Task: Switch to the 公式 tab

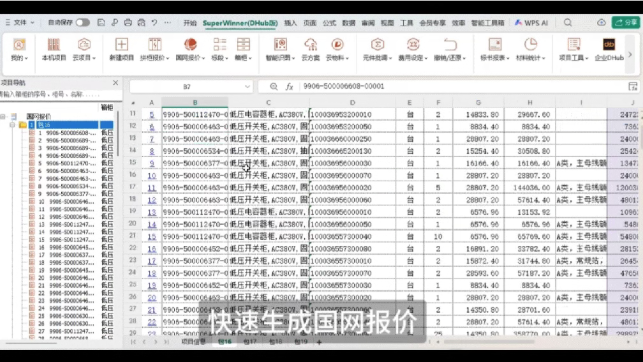Action: (x=329, y=23)
